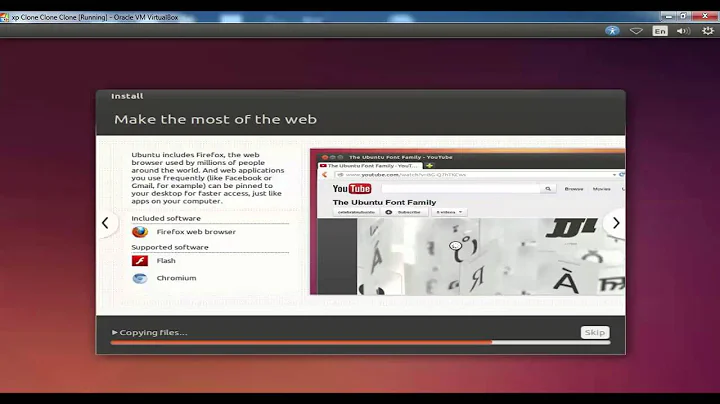The width and height of the screenshot is (720, 404).
Task: Click 'Firefox web browser' label
Action: point(196,232)
